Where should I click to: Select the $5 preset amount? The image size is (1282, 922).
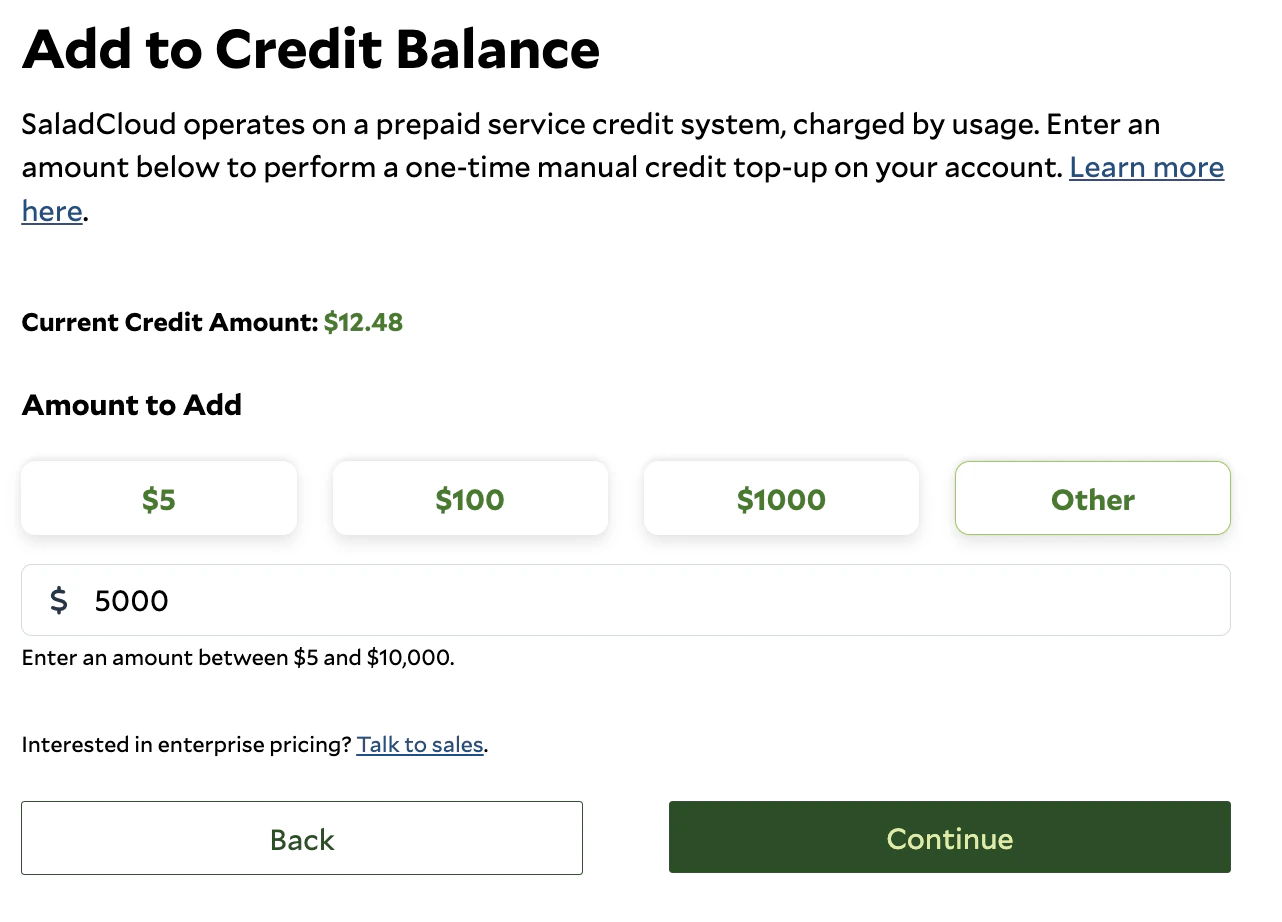click(x=159, y=498)
